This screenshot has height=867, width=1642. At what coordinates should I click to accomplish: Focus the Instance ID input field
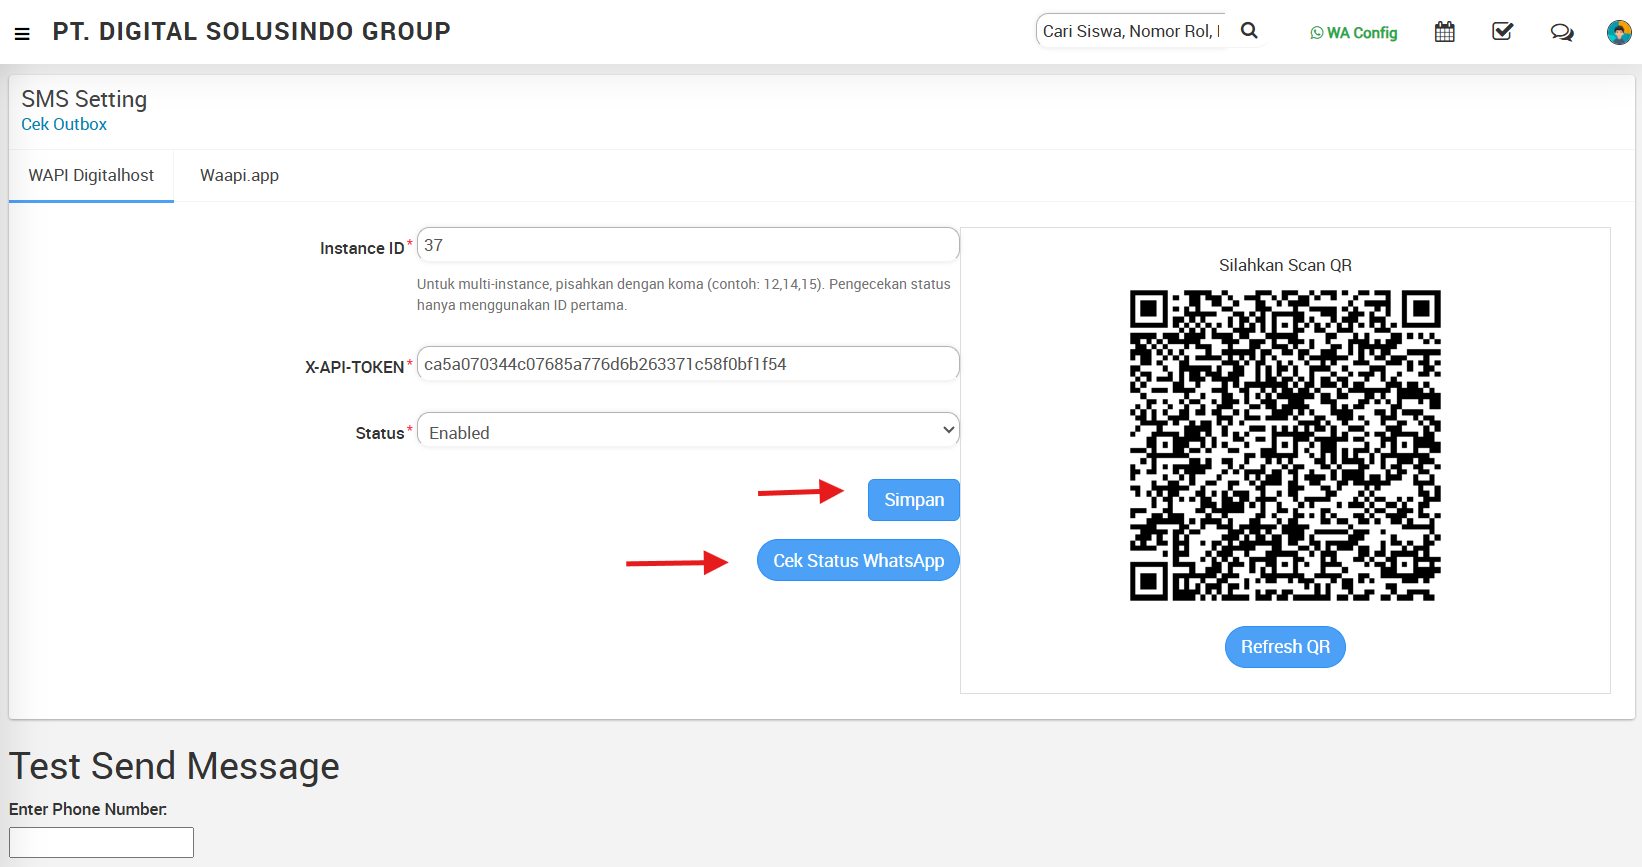(x=688, y=245)
